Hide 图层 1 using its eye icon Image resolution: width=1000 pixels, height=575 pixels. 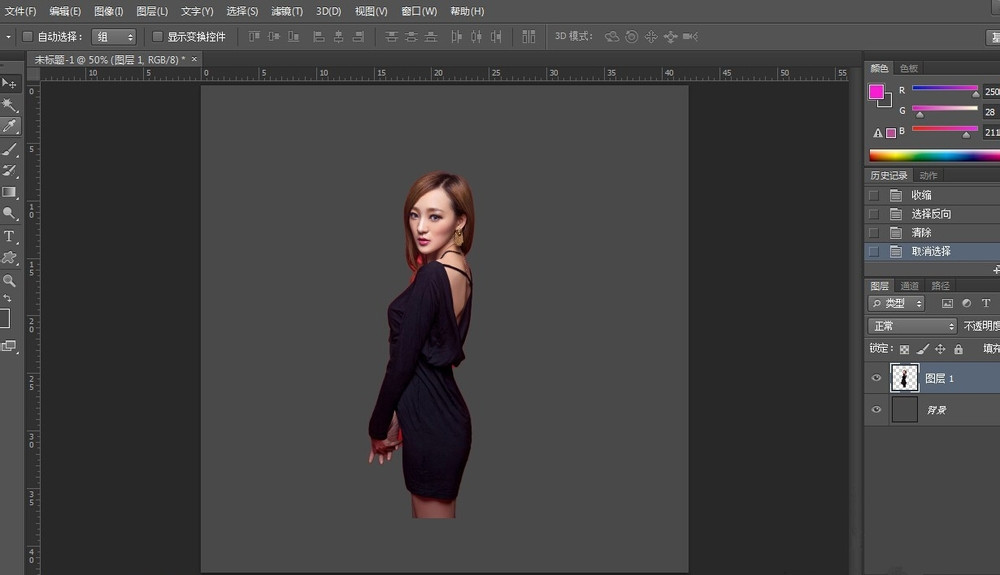pos(877,378)
